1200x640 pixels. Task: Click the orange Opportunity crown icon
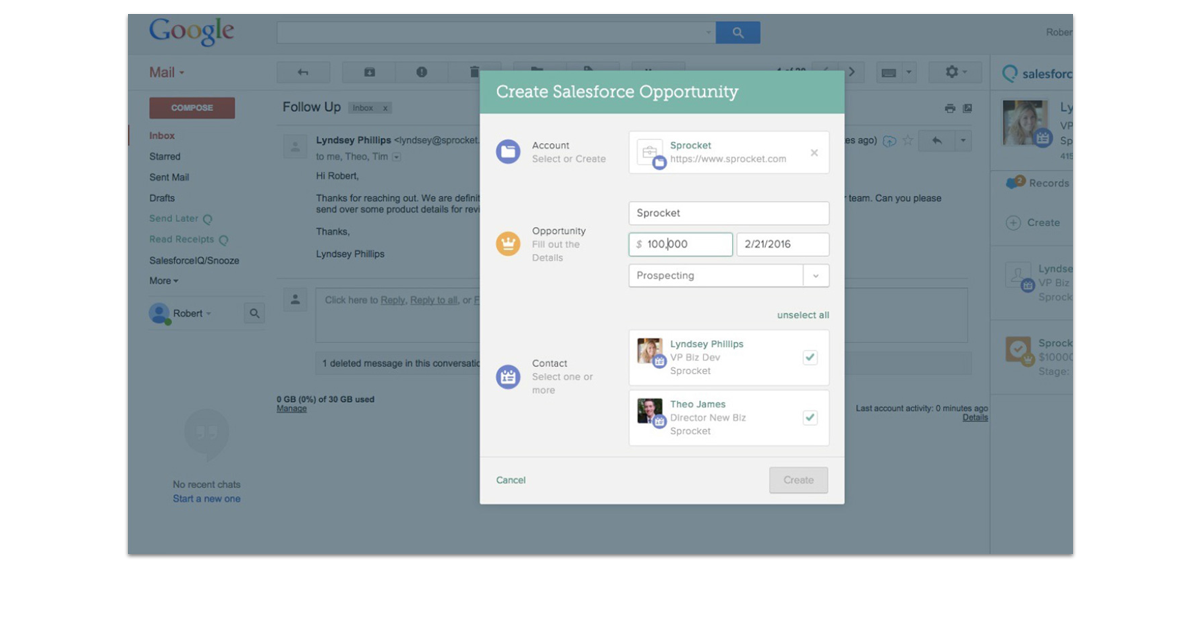coord(508,244)
